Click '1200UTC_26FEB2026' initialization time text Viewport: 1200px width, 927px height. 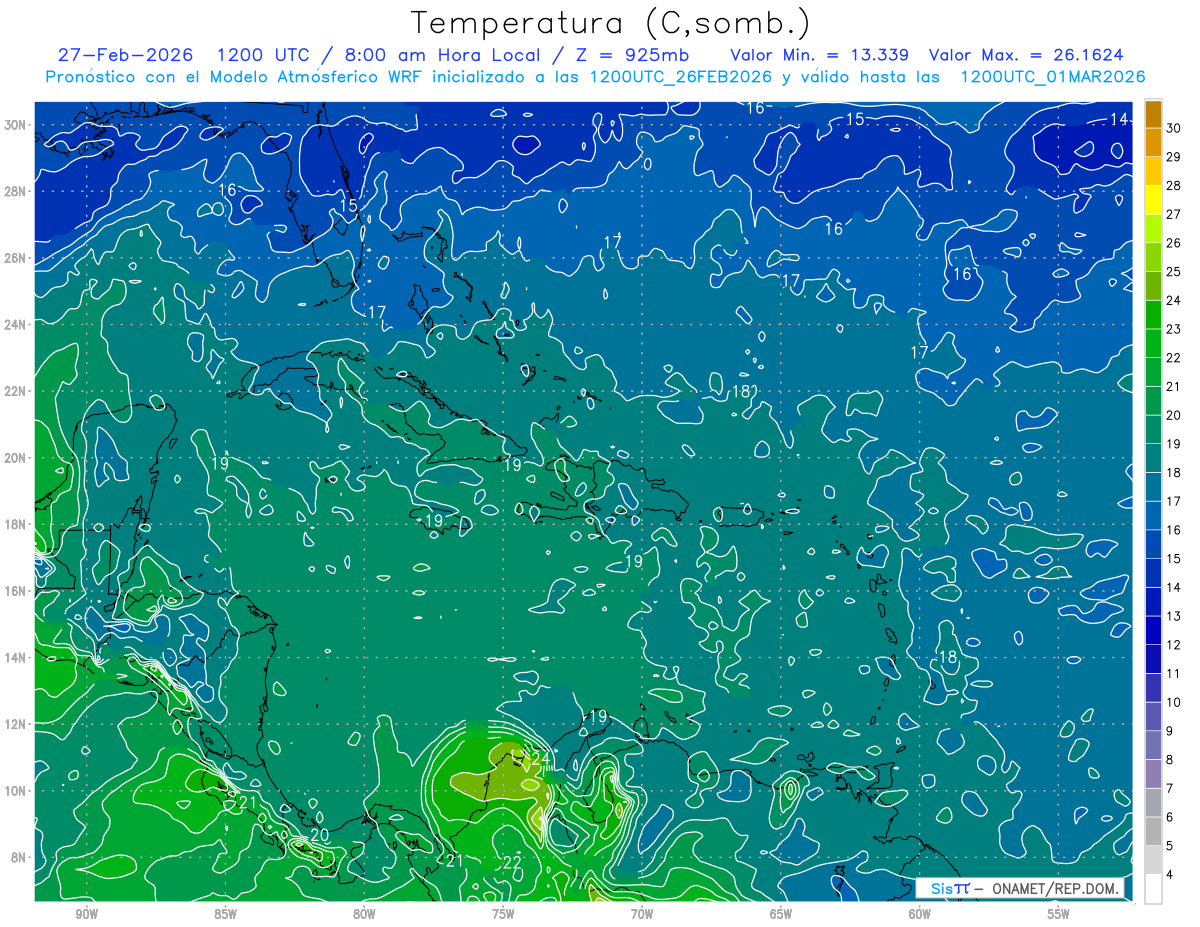click(x=681, y=76)
